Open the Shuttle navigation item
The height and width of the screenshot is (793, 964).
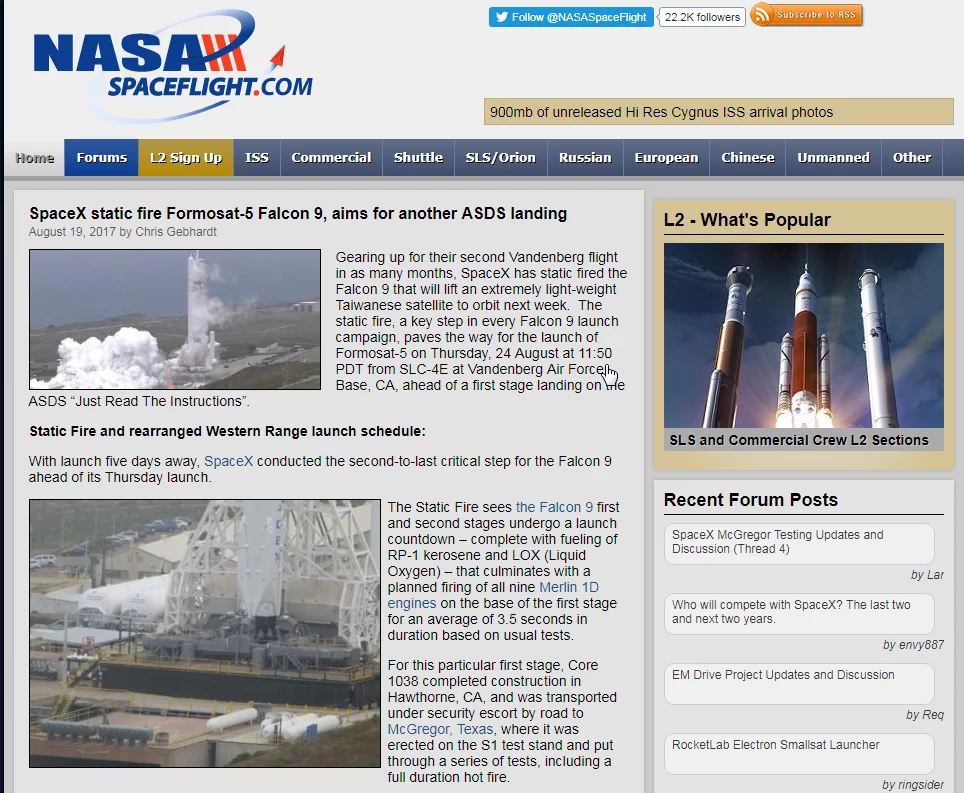coord(419,158)
